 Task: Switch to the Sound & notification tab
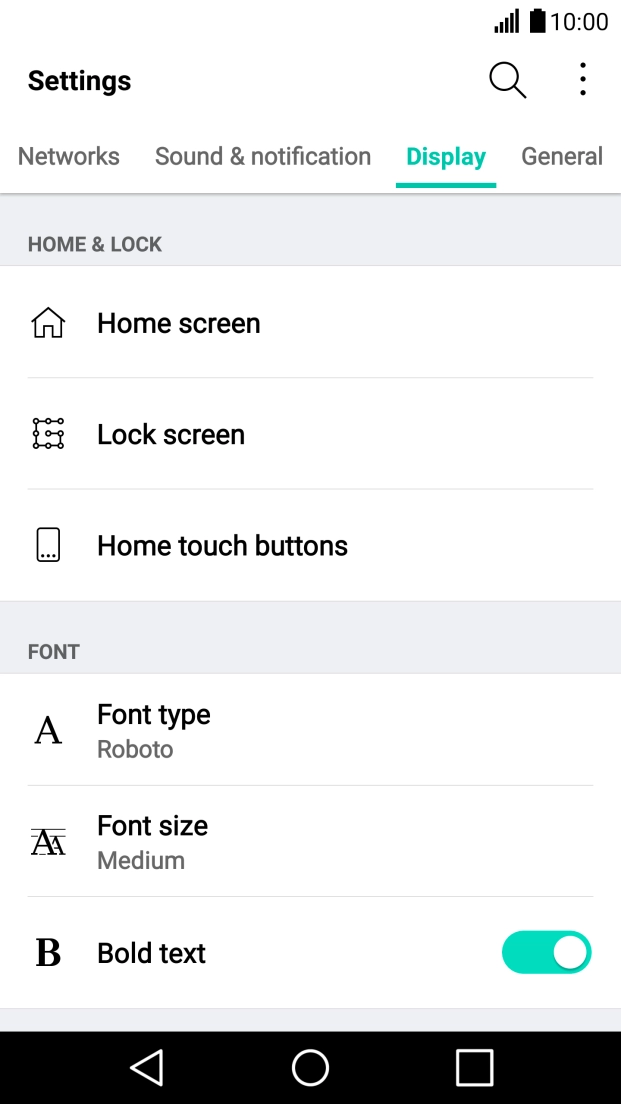263,156
